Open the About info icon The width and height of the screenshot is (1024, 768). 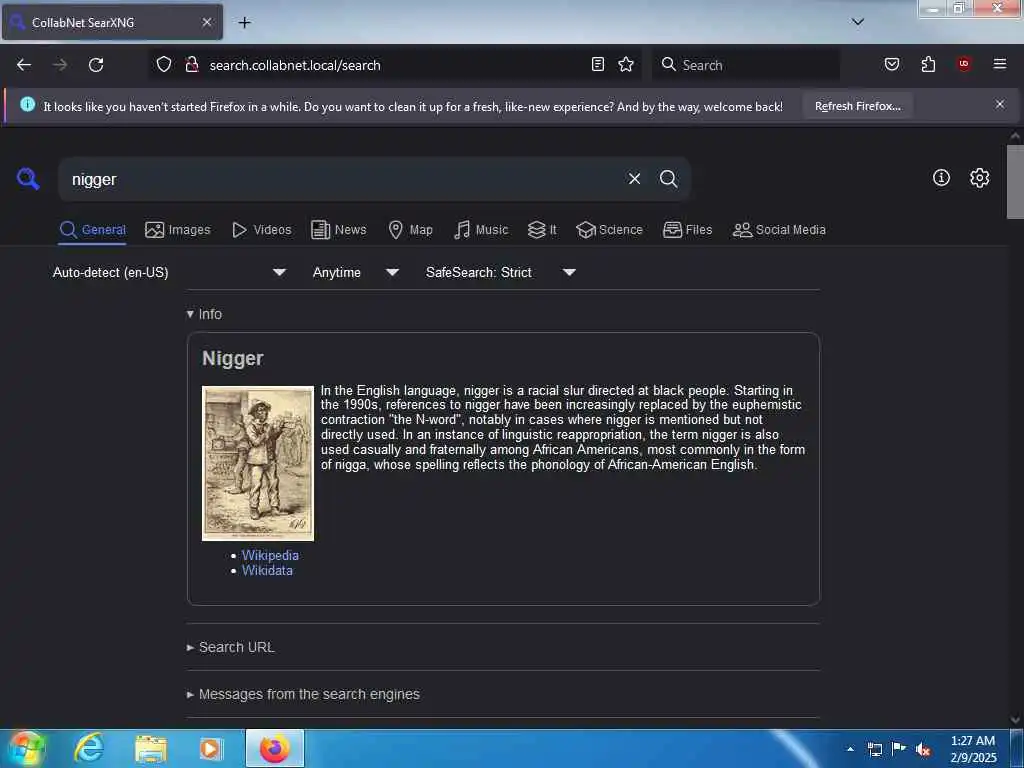(941, 177)
